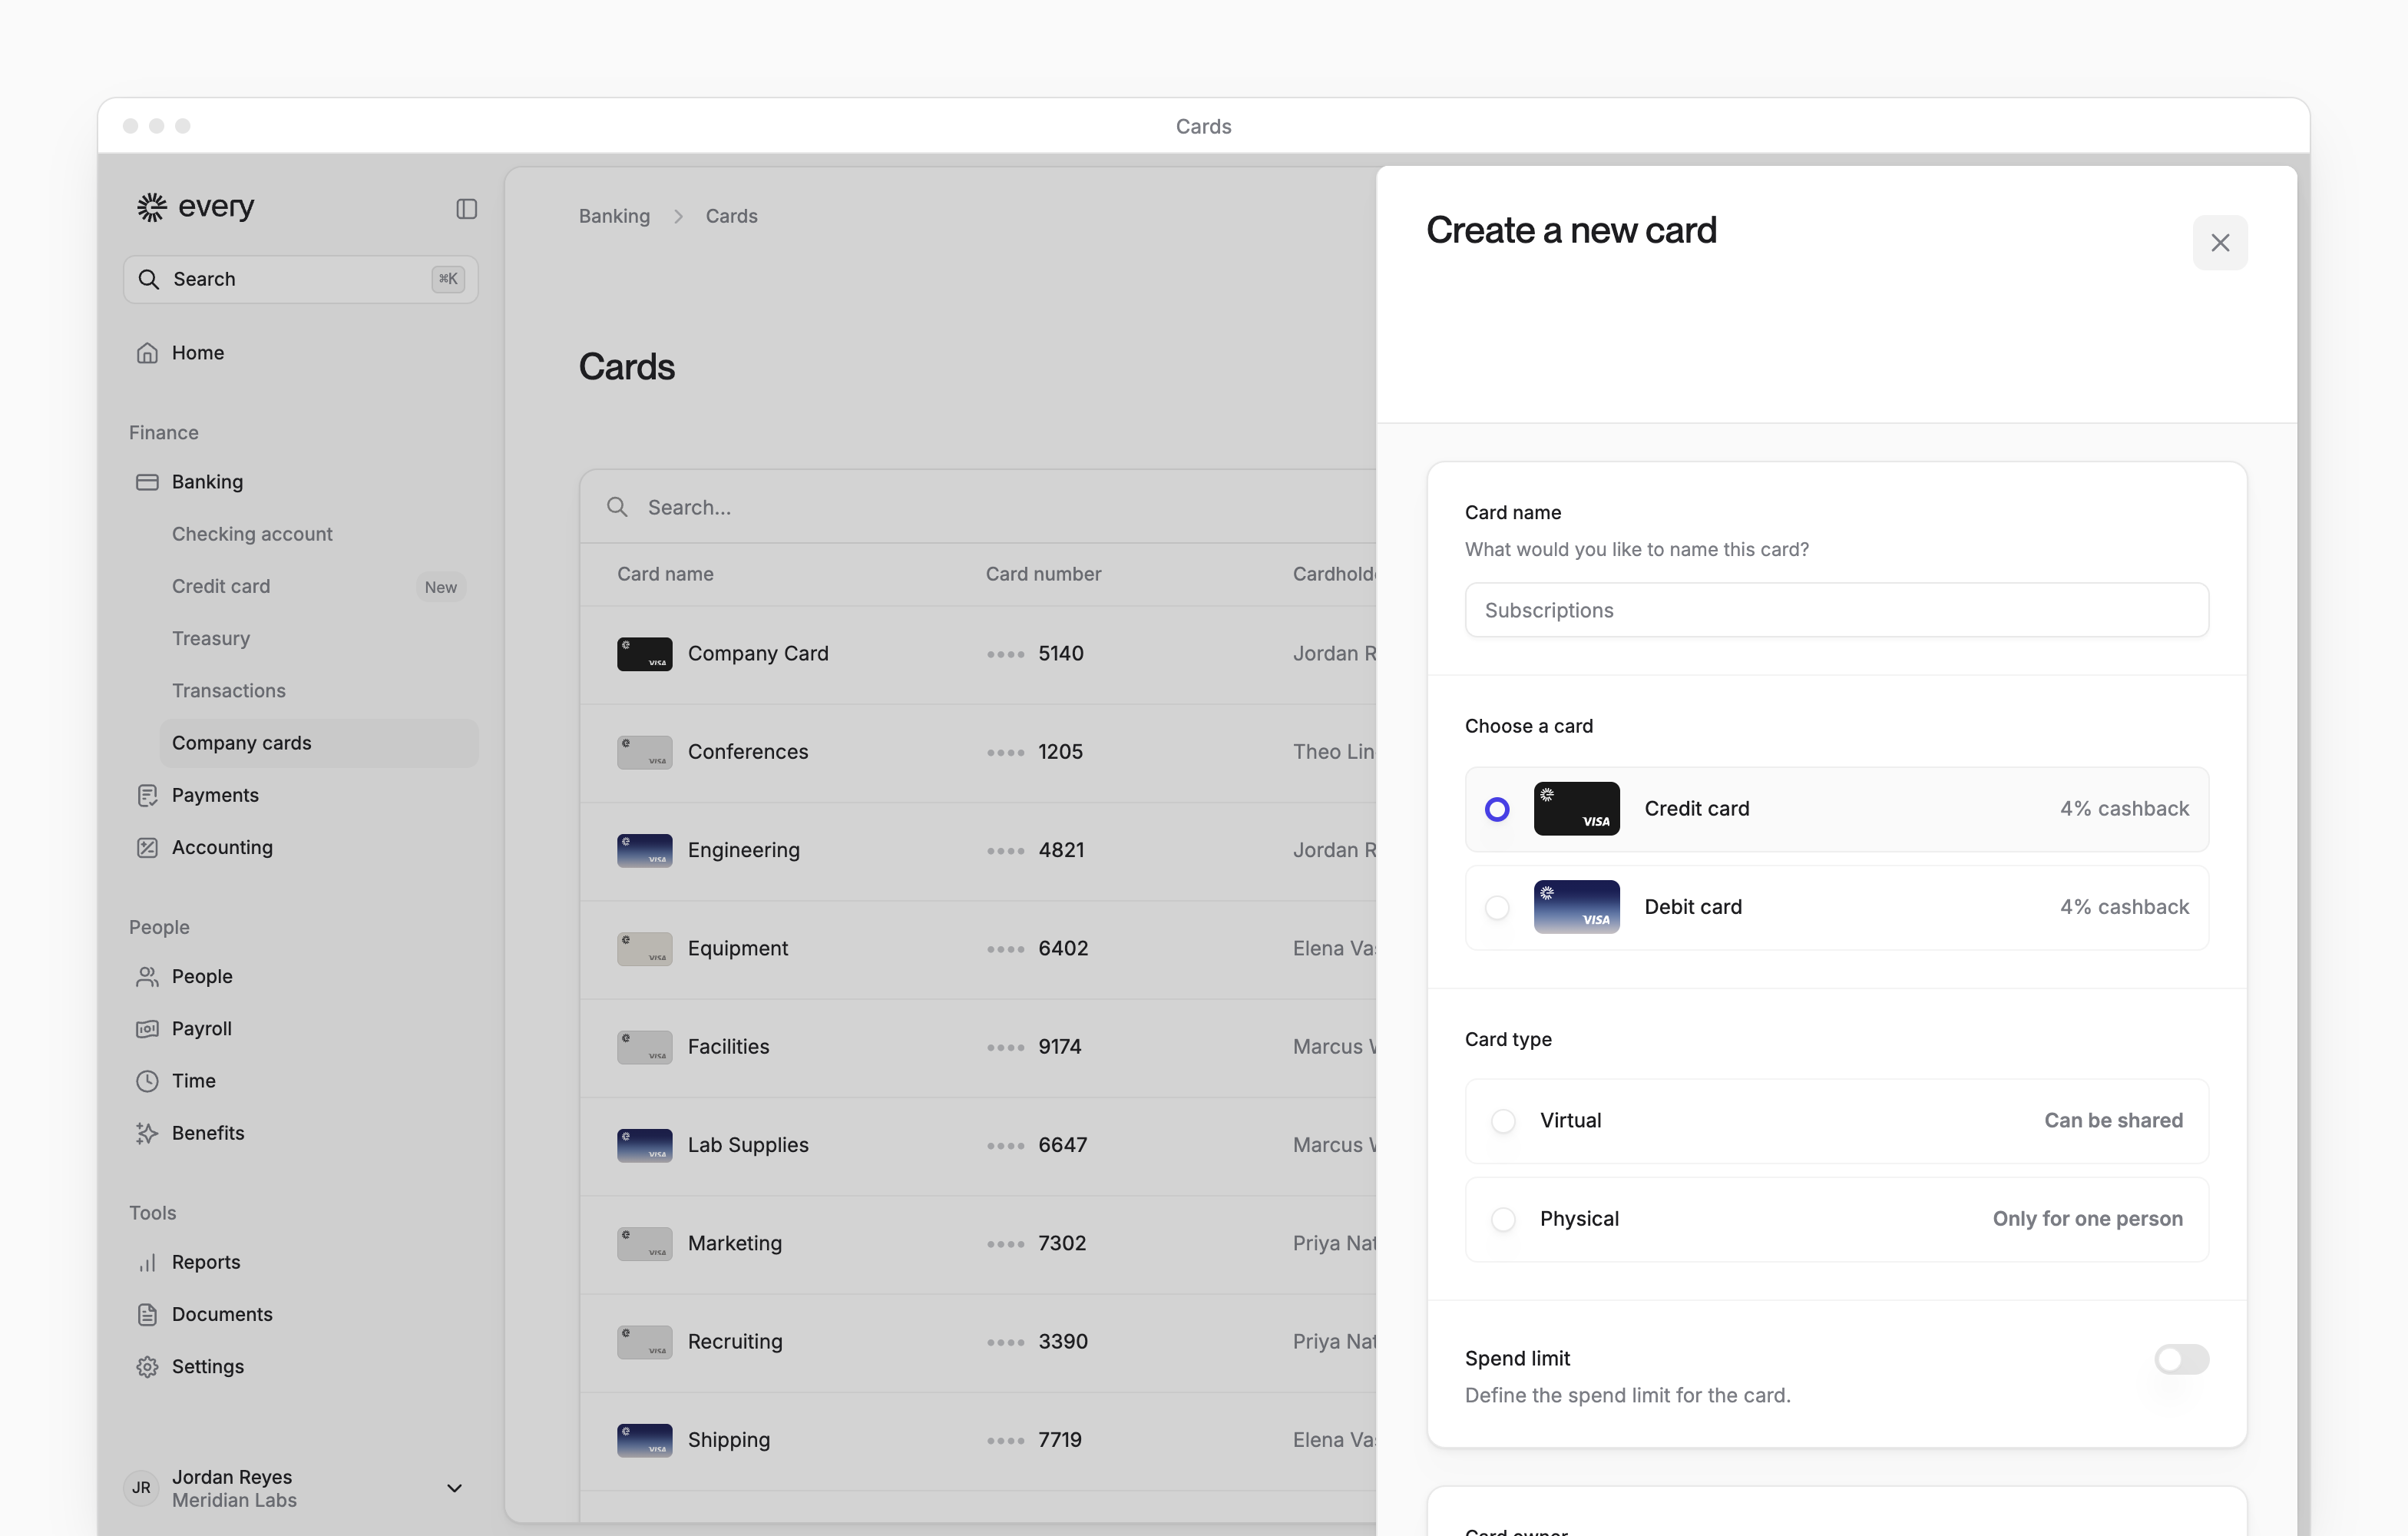Viewport: 2408px width, 1536px height.
Task: Select the Virtual card type radio
Action: 1502,1121
